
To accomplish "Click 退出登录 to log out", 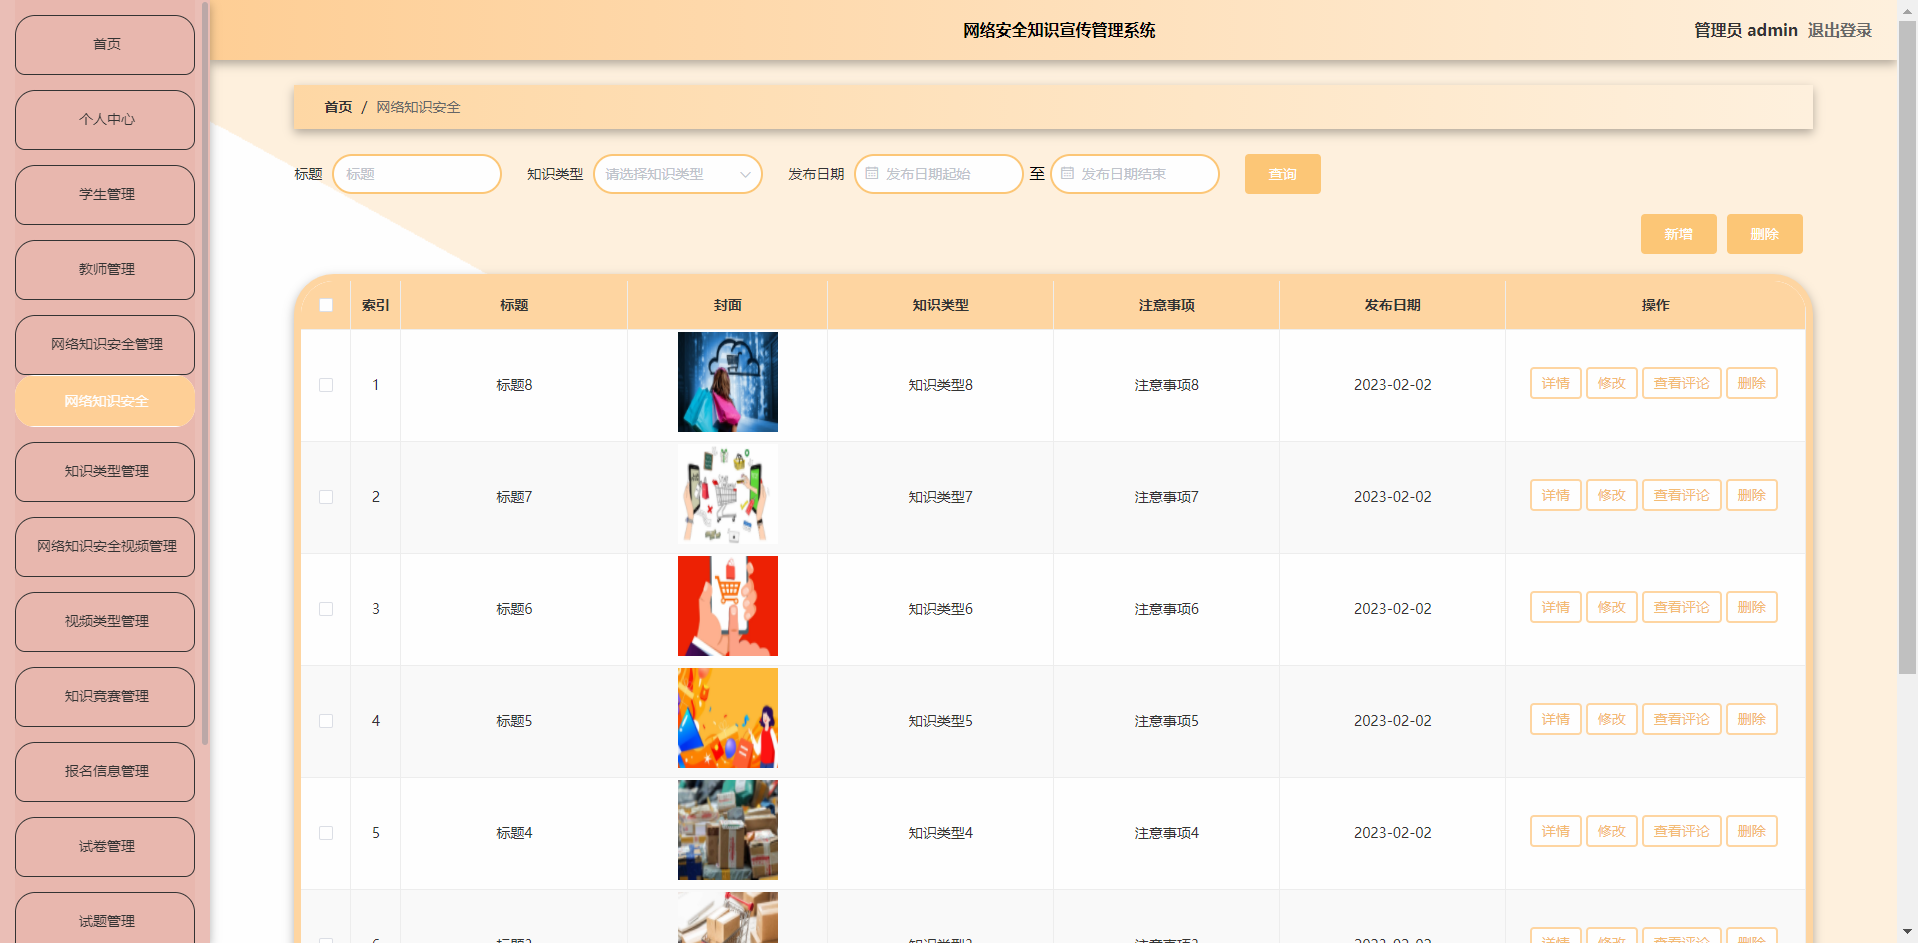I will point(1839,31).
